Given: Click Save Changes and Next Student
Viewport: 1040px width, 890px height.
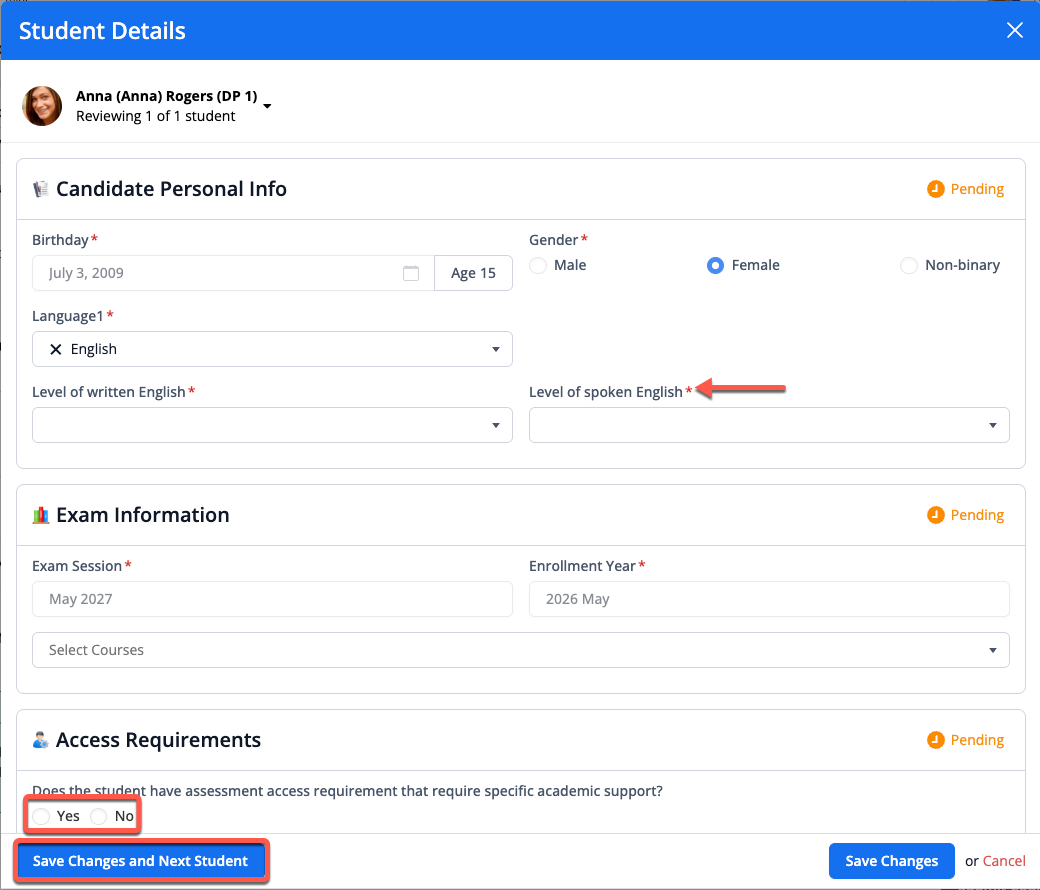Looking at the screenshot, I should click(140, 861).
